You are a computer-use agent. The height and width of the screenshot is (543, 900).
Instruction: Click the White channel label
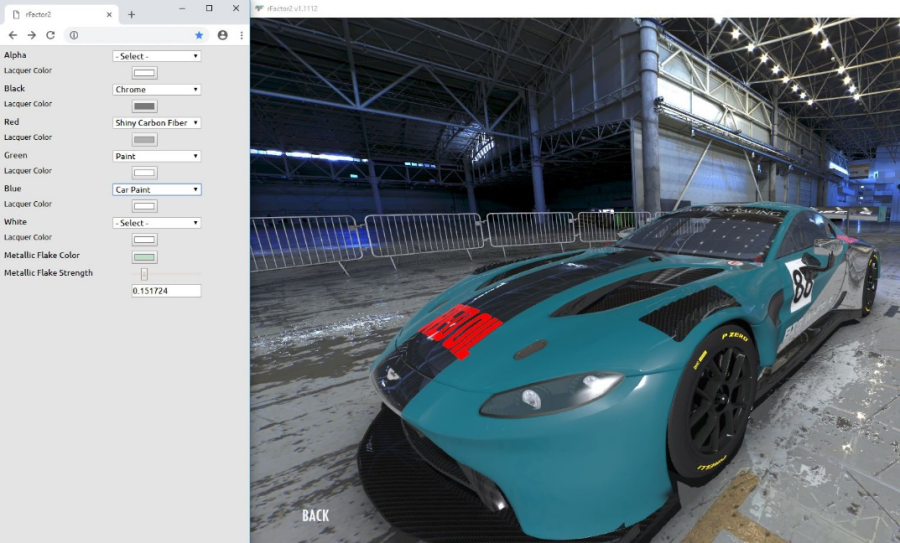coord(15,222)
